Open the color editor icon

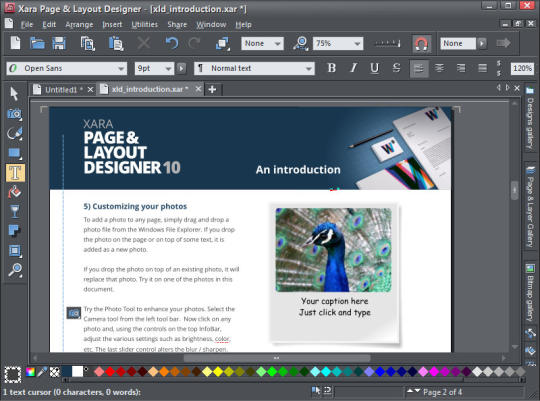point(30,372)
